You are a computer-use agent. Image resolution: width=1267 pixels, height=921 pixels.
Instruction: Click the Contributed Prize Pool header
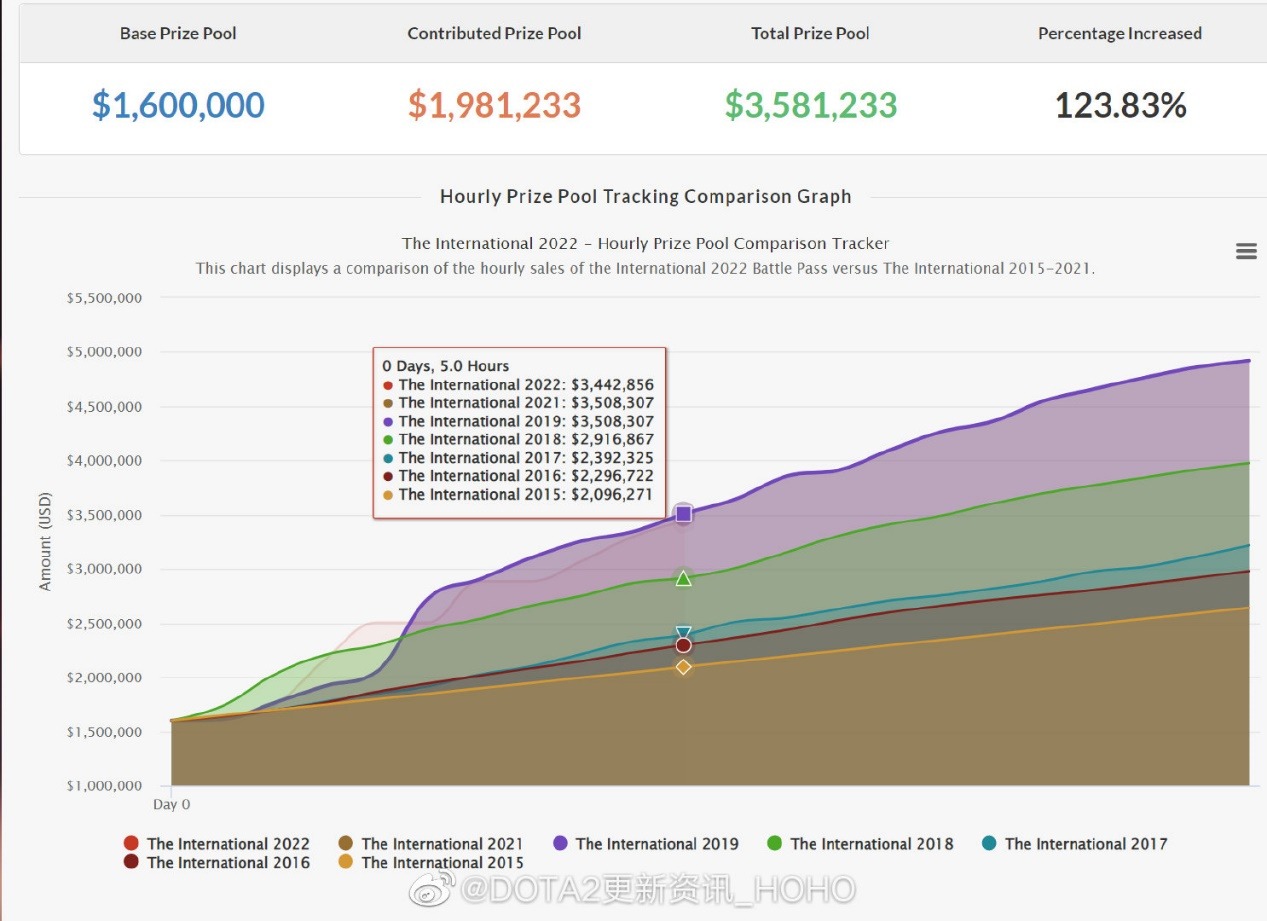click(494, 33)
